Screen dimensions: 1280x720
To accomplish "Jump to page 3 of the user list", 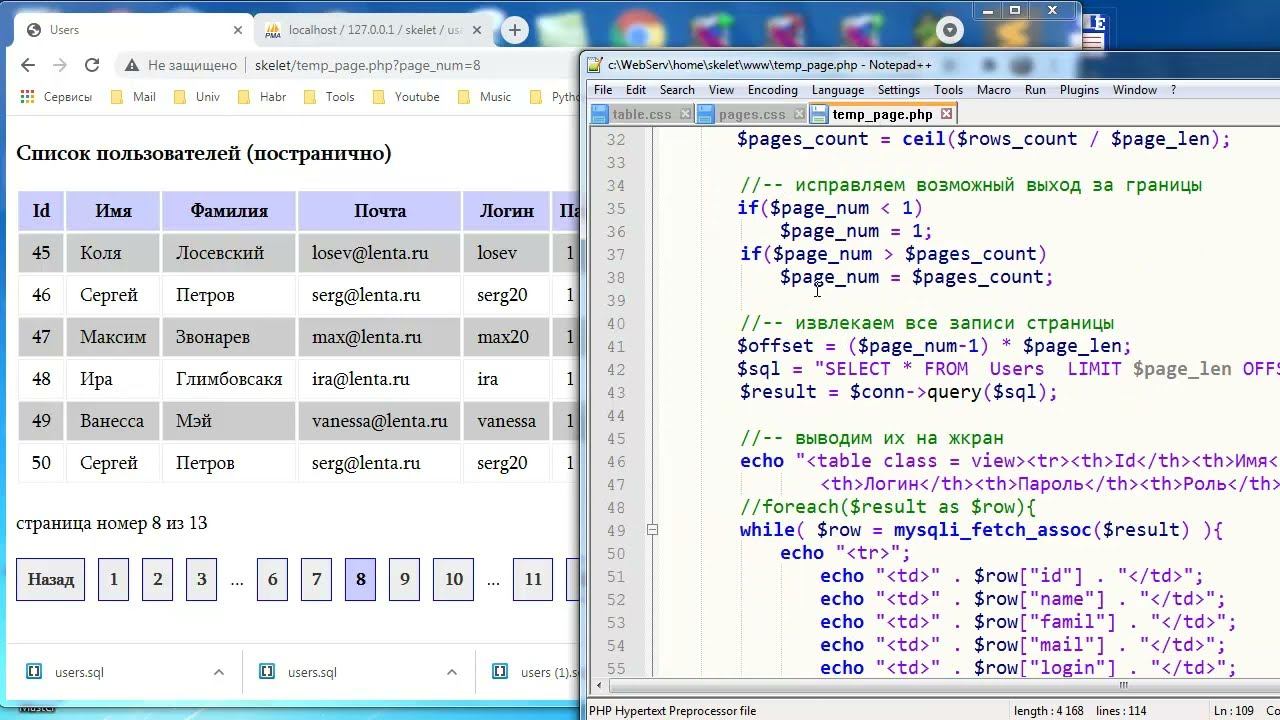I will pyautogui.click(x=201, y=580).
